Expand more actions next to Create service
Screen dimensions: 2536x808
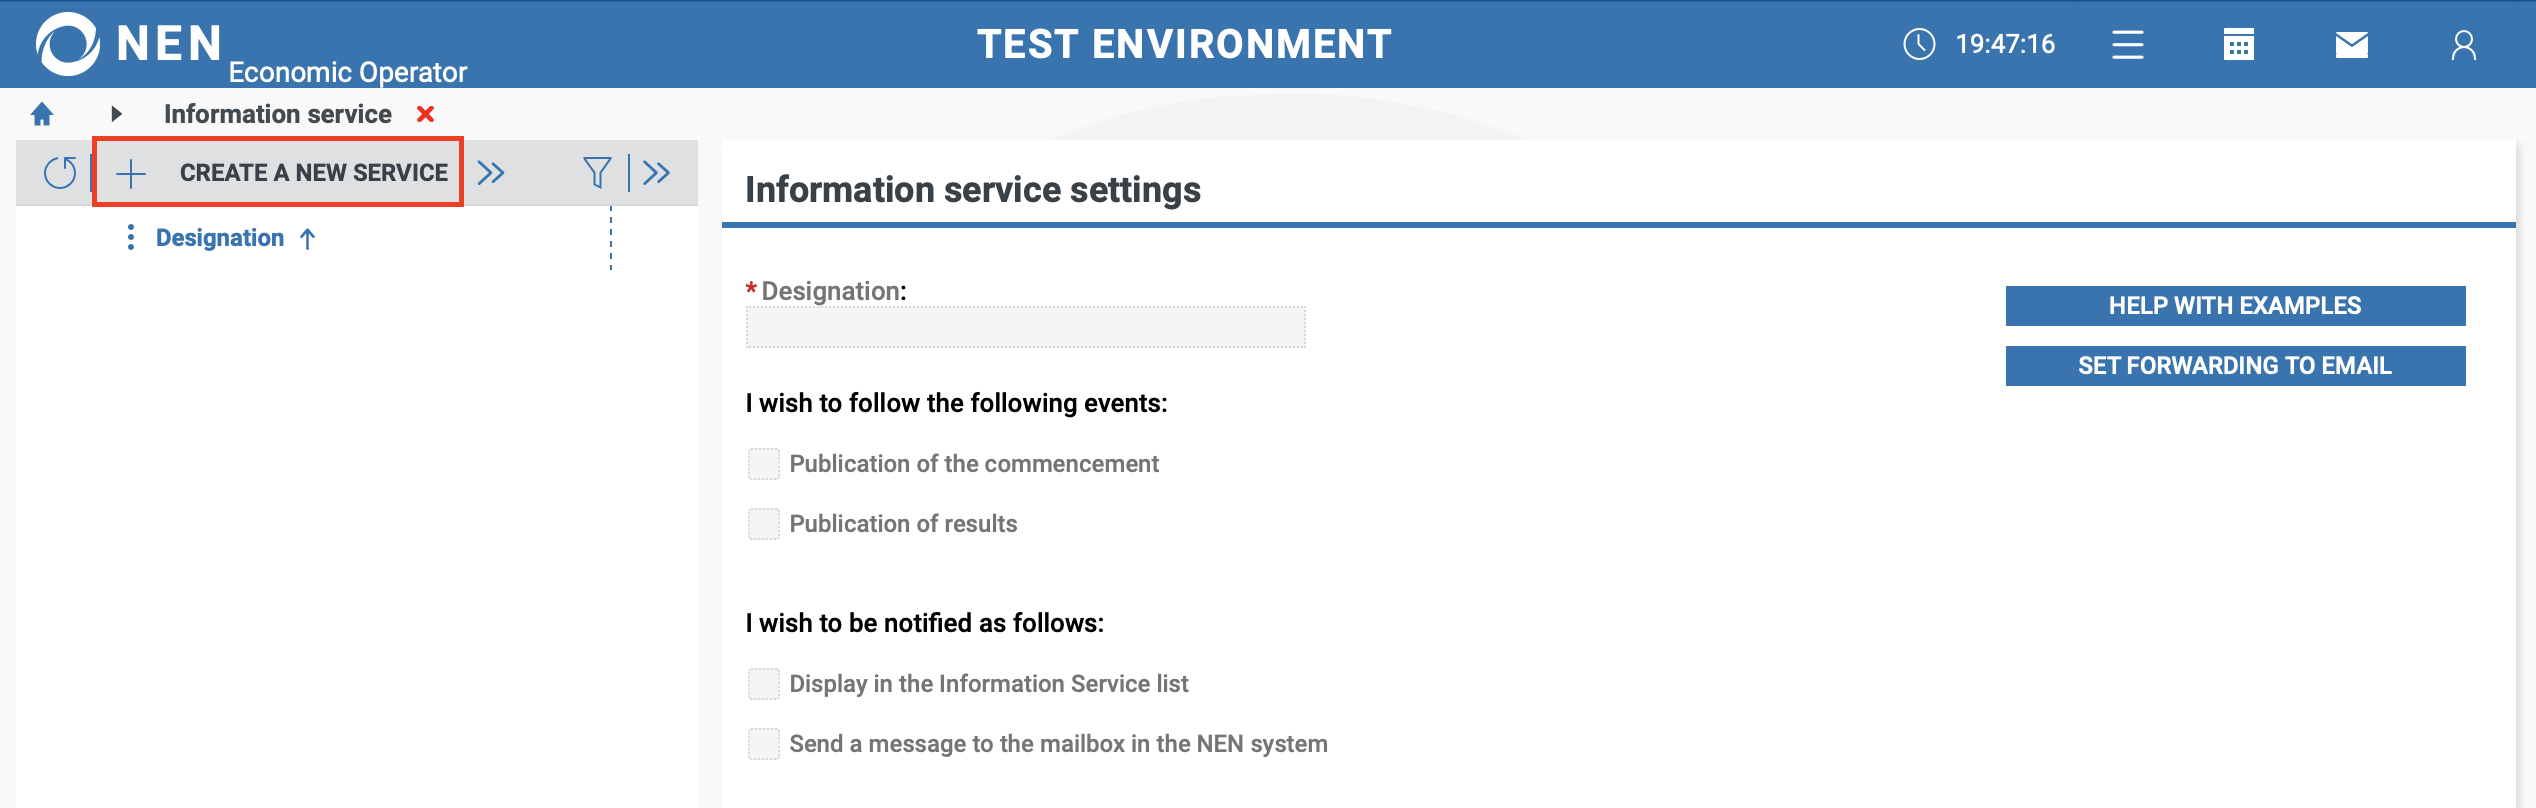click(491, 173)
